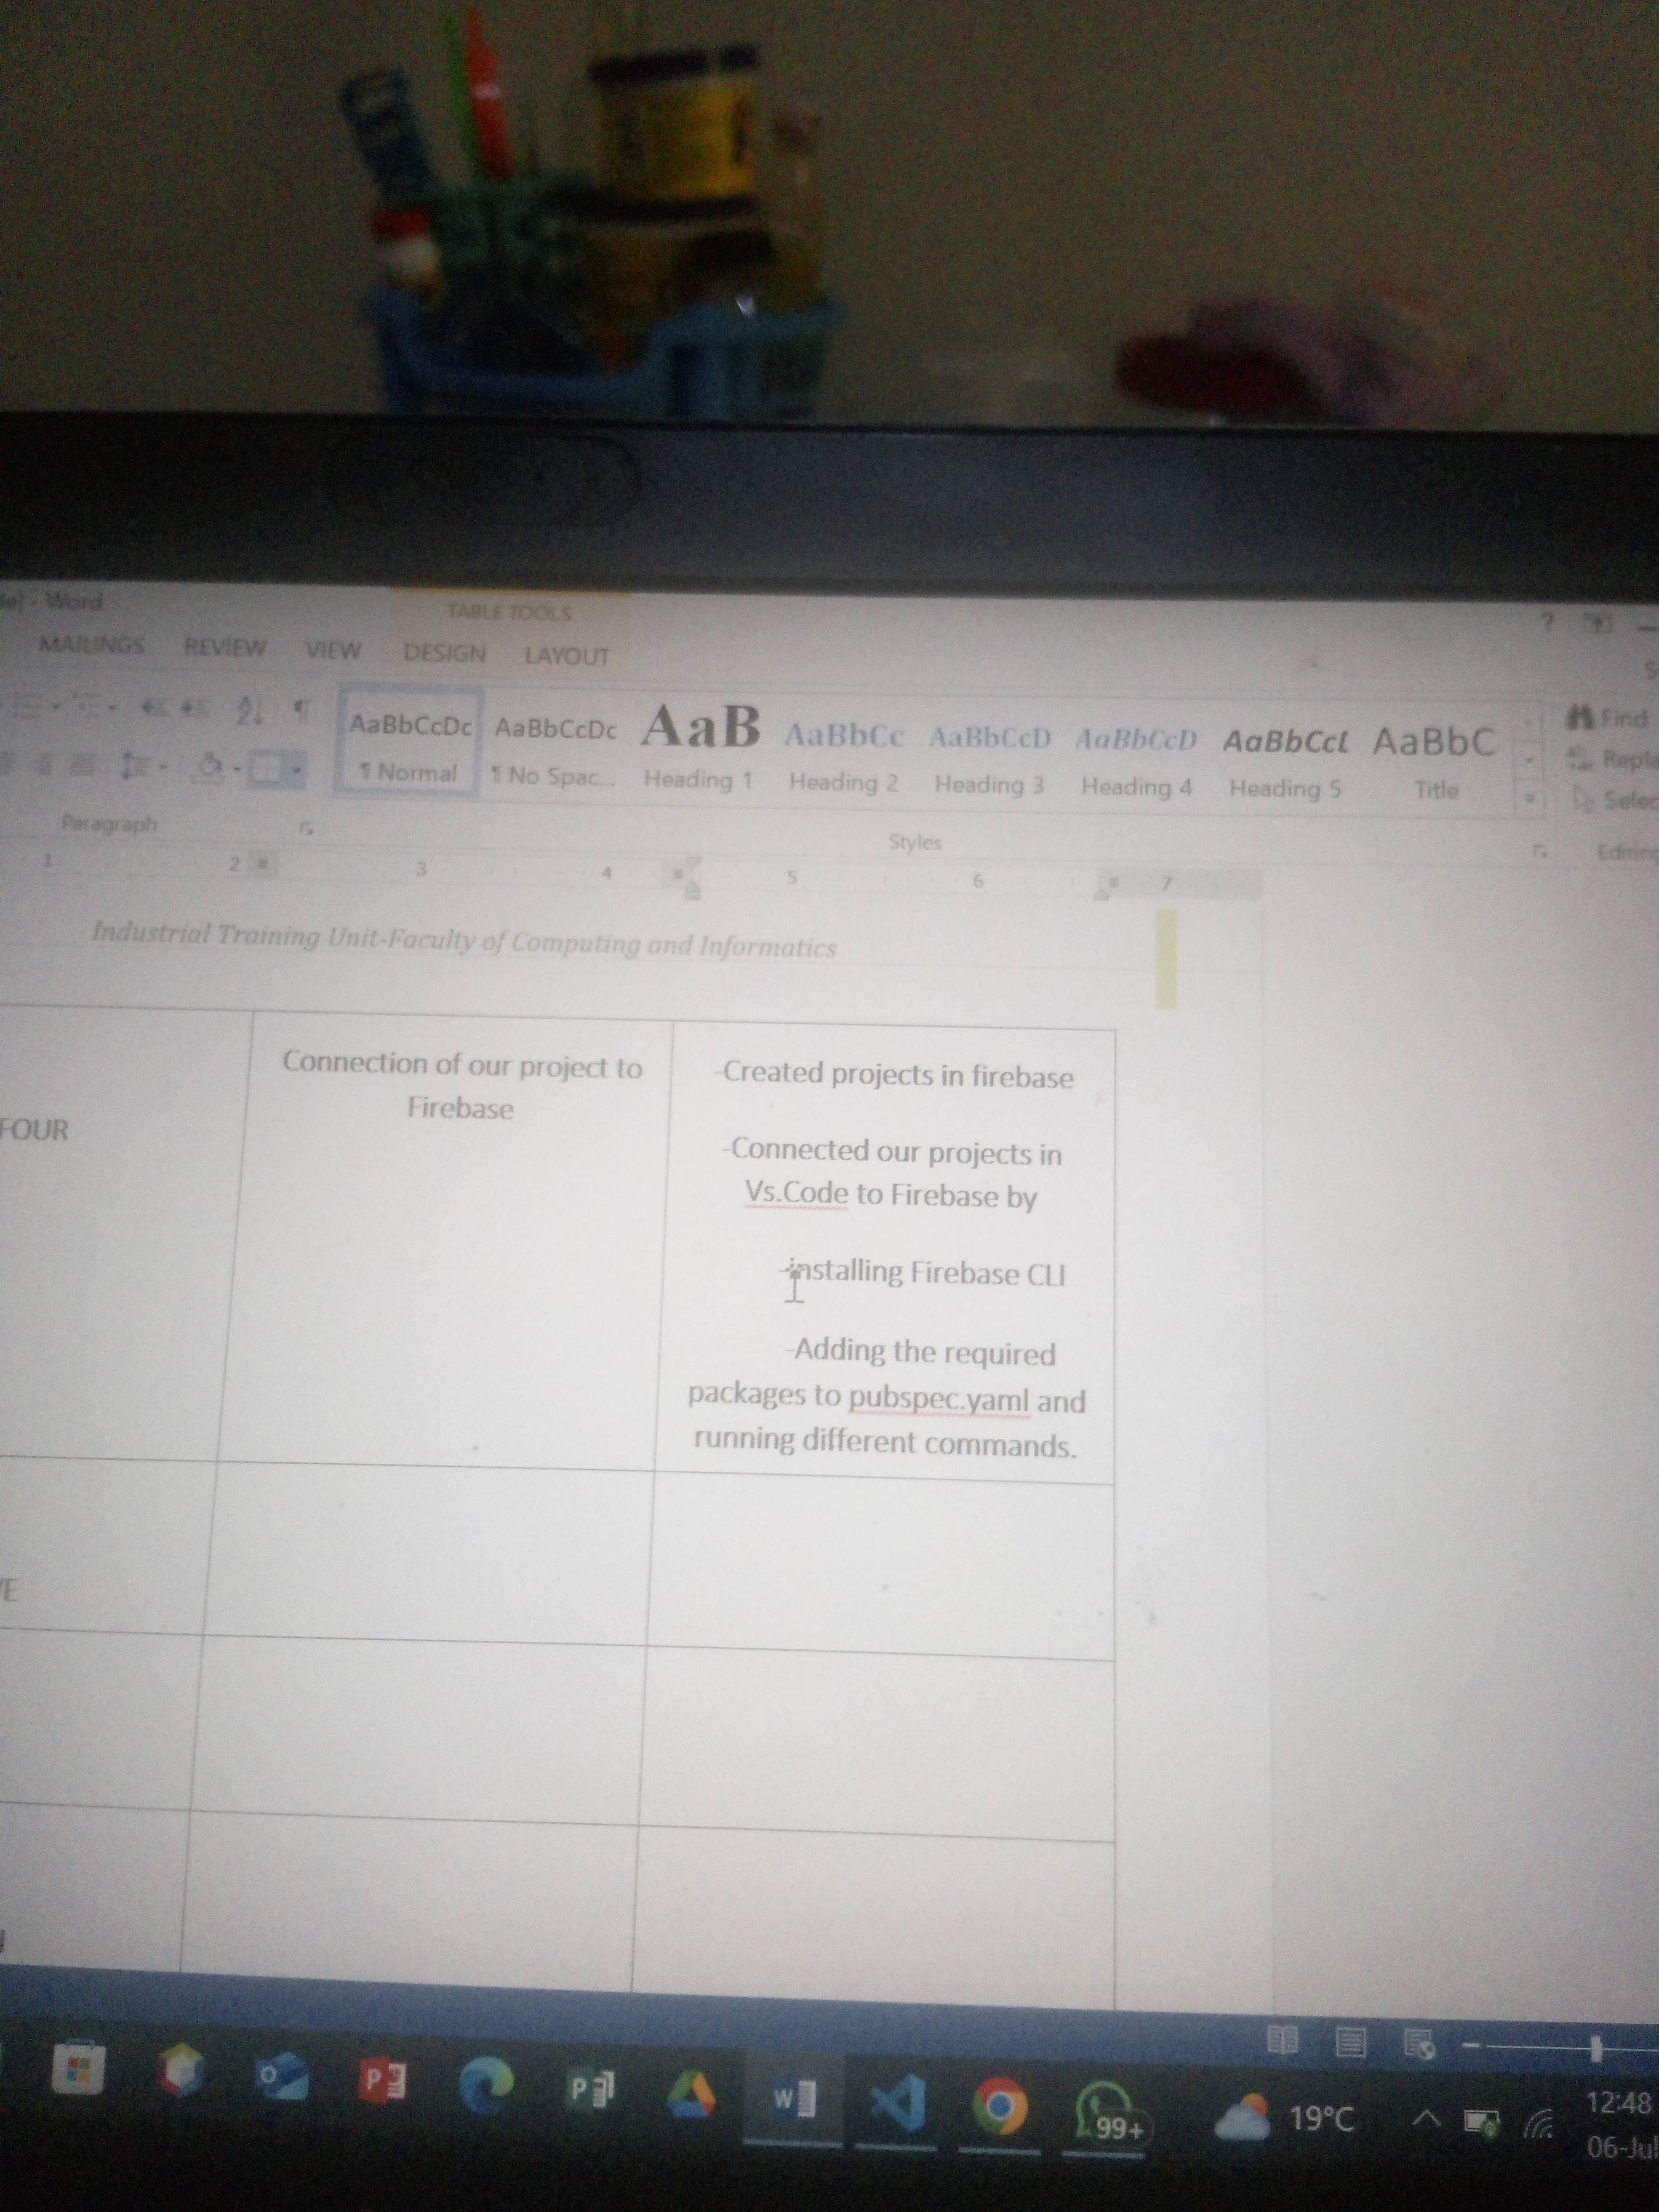Switch to Web Layout view
Viewport: 1659px width, 2212px height.
[1419, 2045]
